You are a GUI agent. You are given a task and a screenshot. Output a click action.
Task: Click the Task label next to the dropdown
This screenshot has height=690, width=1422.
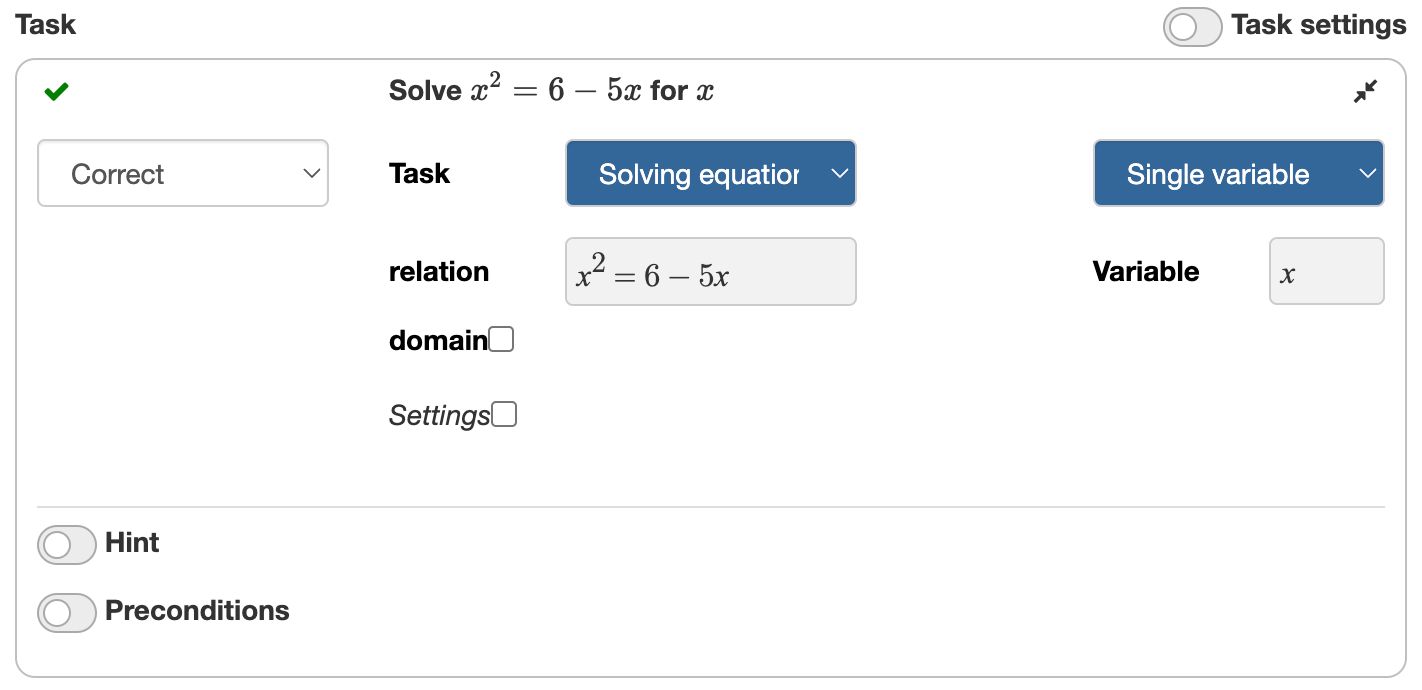[419, 173]
